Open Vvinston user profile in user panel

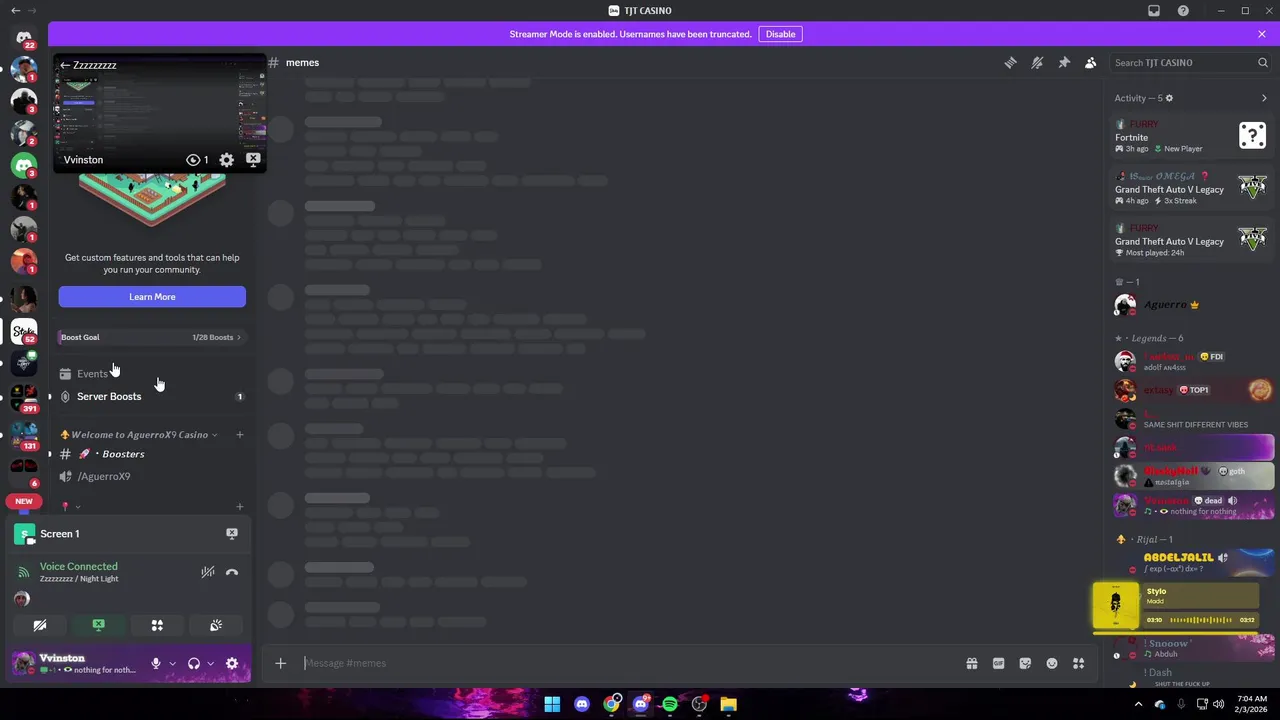click(x=75, y=664)
